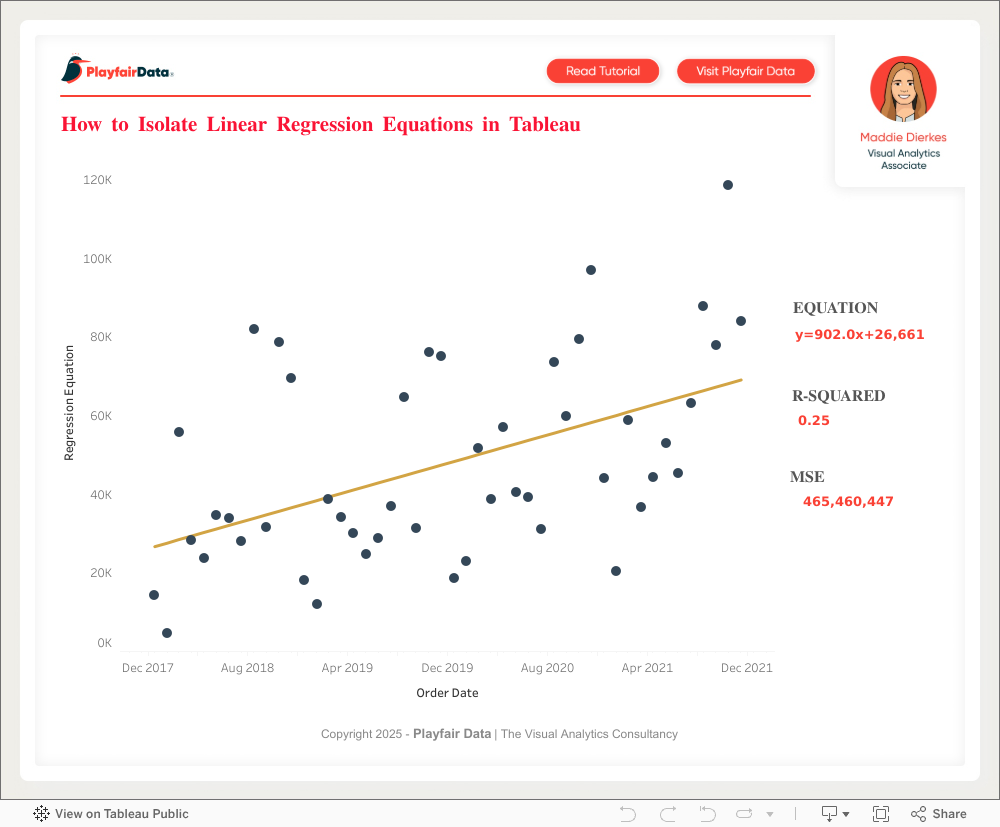Click the golden regression trend line
Screen dimensions: 1000x827
[450, 463]
